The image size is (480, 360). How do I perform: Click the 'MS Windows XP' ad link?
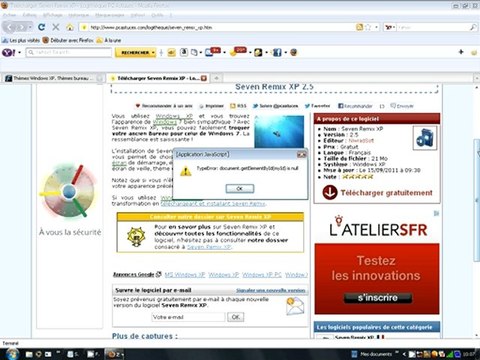coord(185,275)
